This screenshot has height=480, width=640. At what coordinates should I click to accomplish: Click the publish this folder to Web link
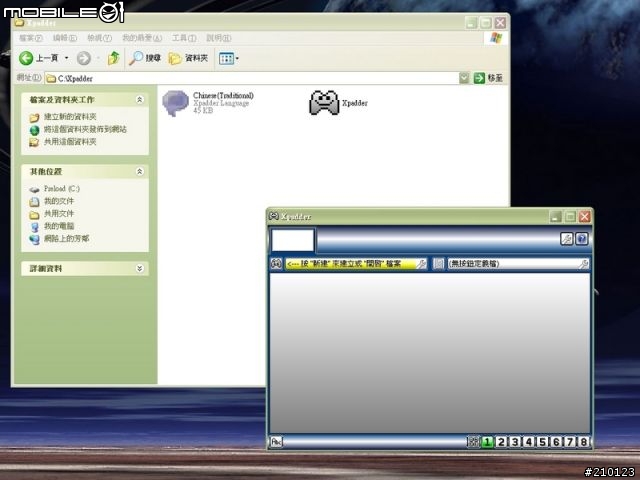tap(85, 129)
